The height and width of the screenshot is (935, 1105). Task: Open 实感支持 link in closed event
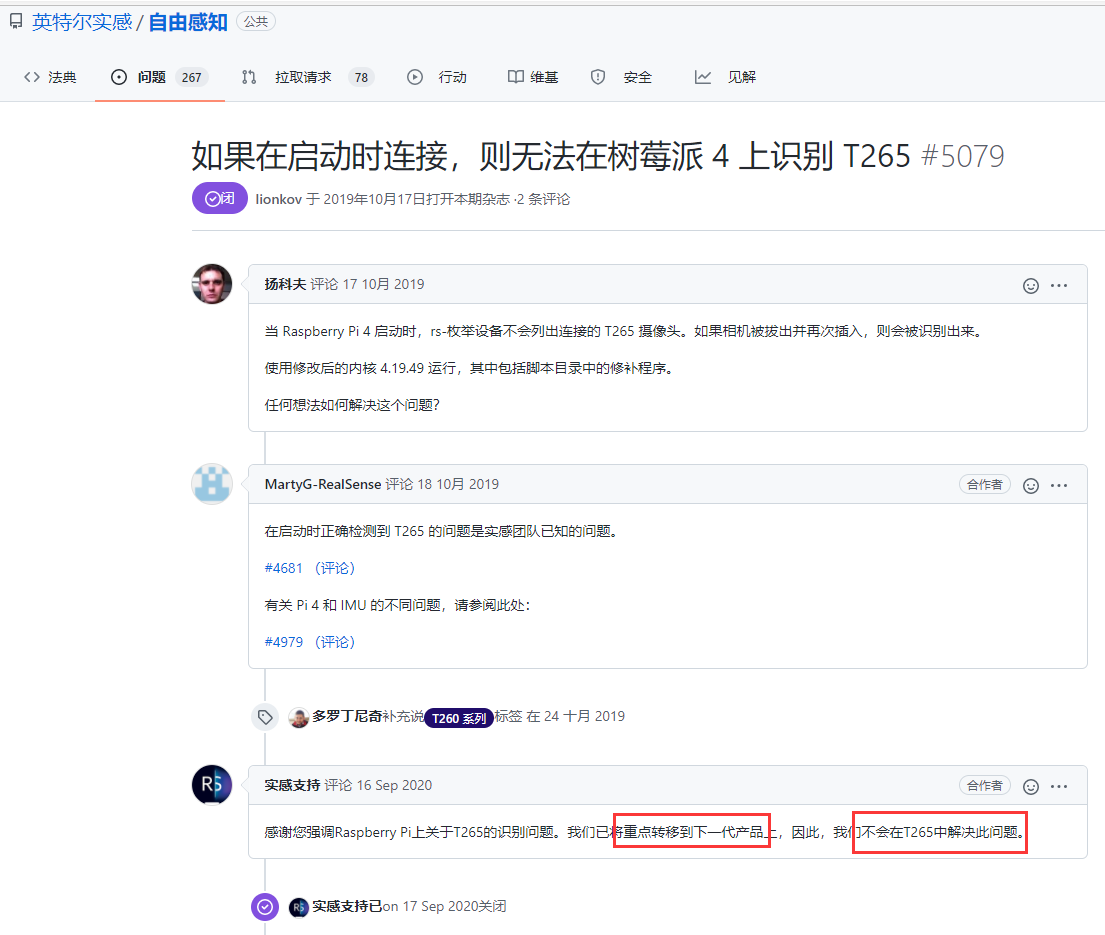(340, 906)
